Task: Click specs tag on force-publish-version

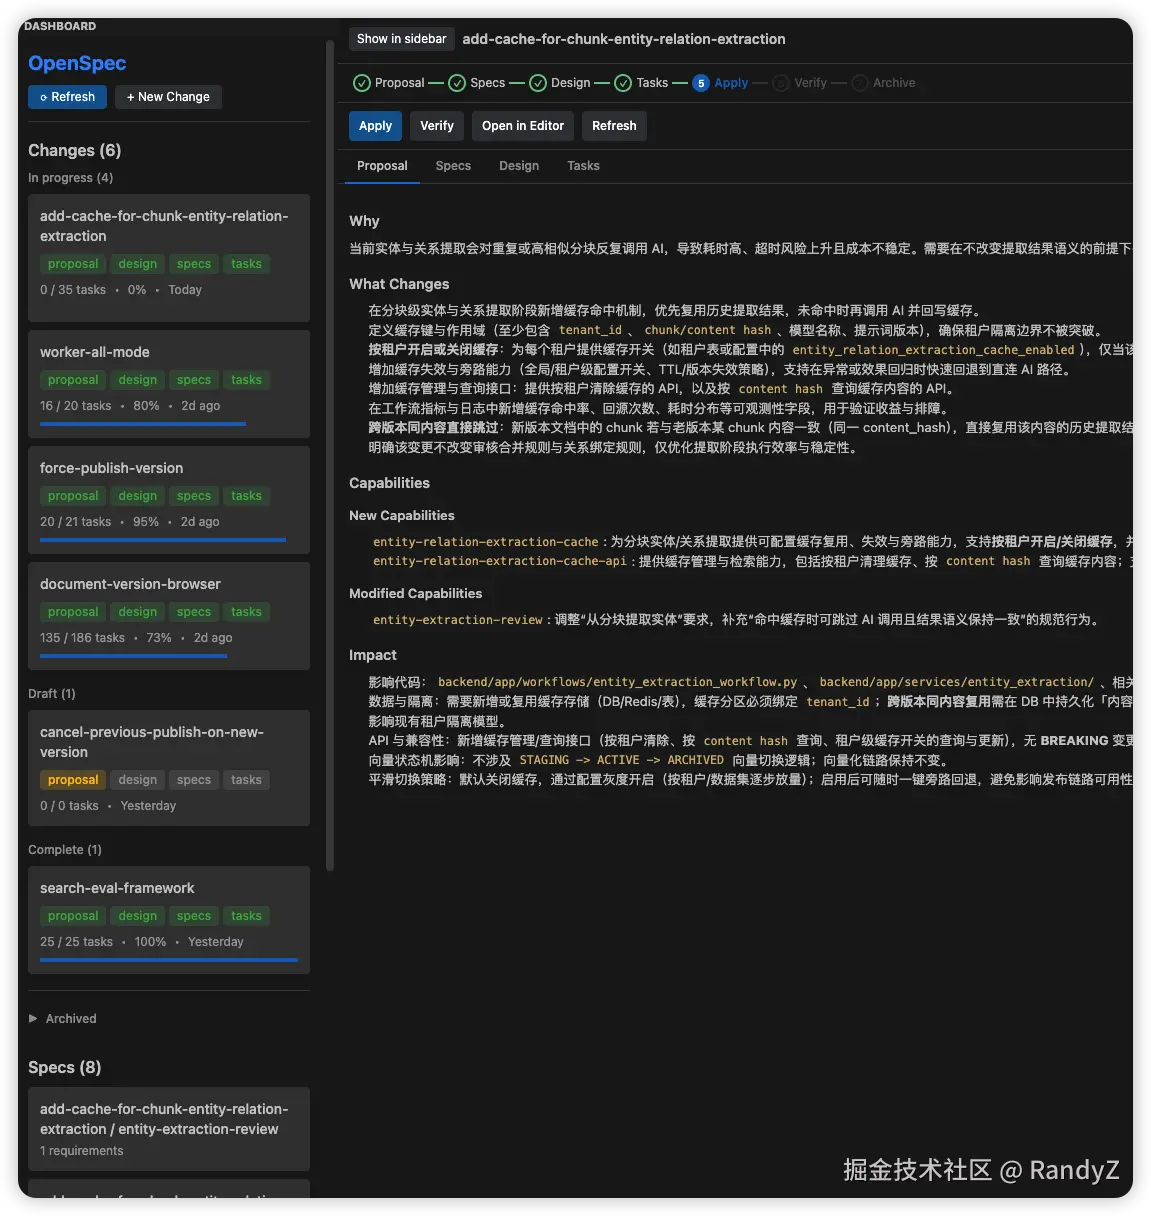Action: [x=194, y=496]
